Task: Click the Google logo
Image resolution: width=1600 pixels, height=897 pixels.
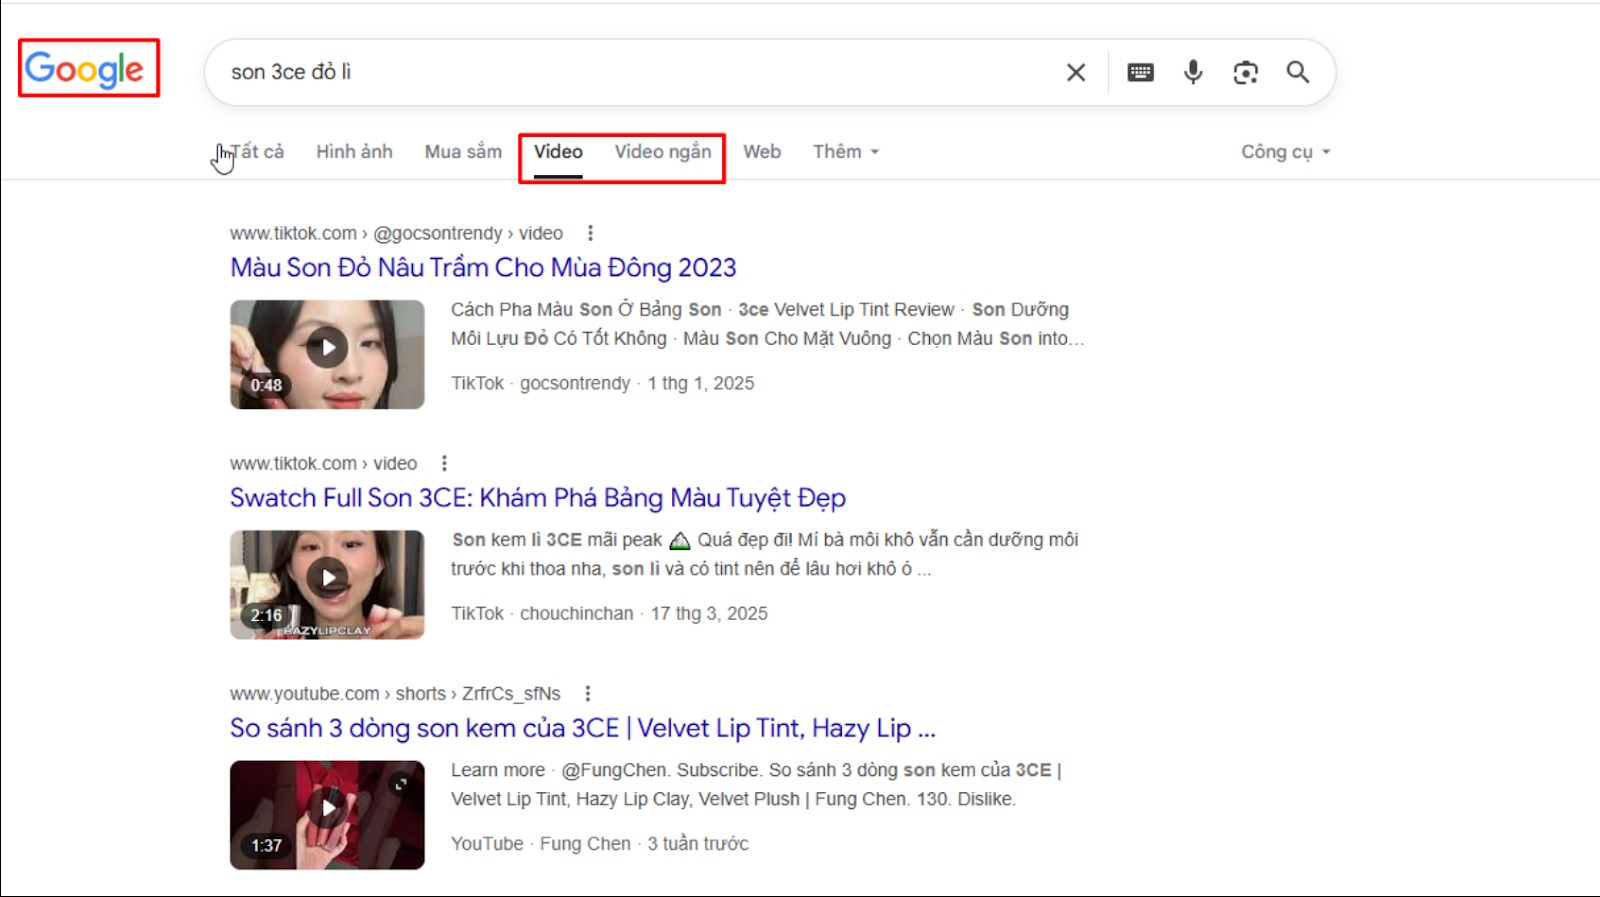Action: point(85,69)
